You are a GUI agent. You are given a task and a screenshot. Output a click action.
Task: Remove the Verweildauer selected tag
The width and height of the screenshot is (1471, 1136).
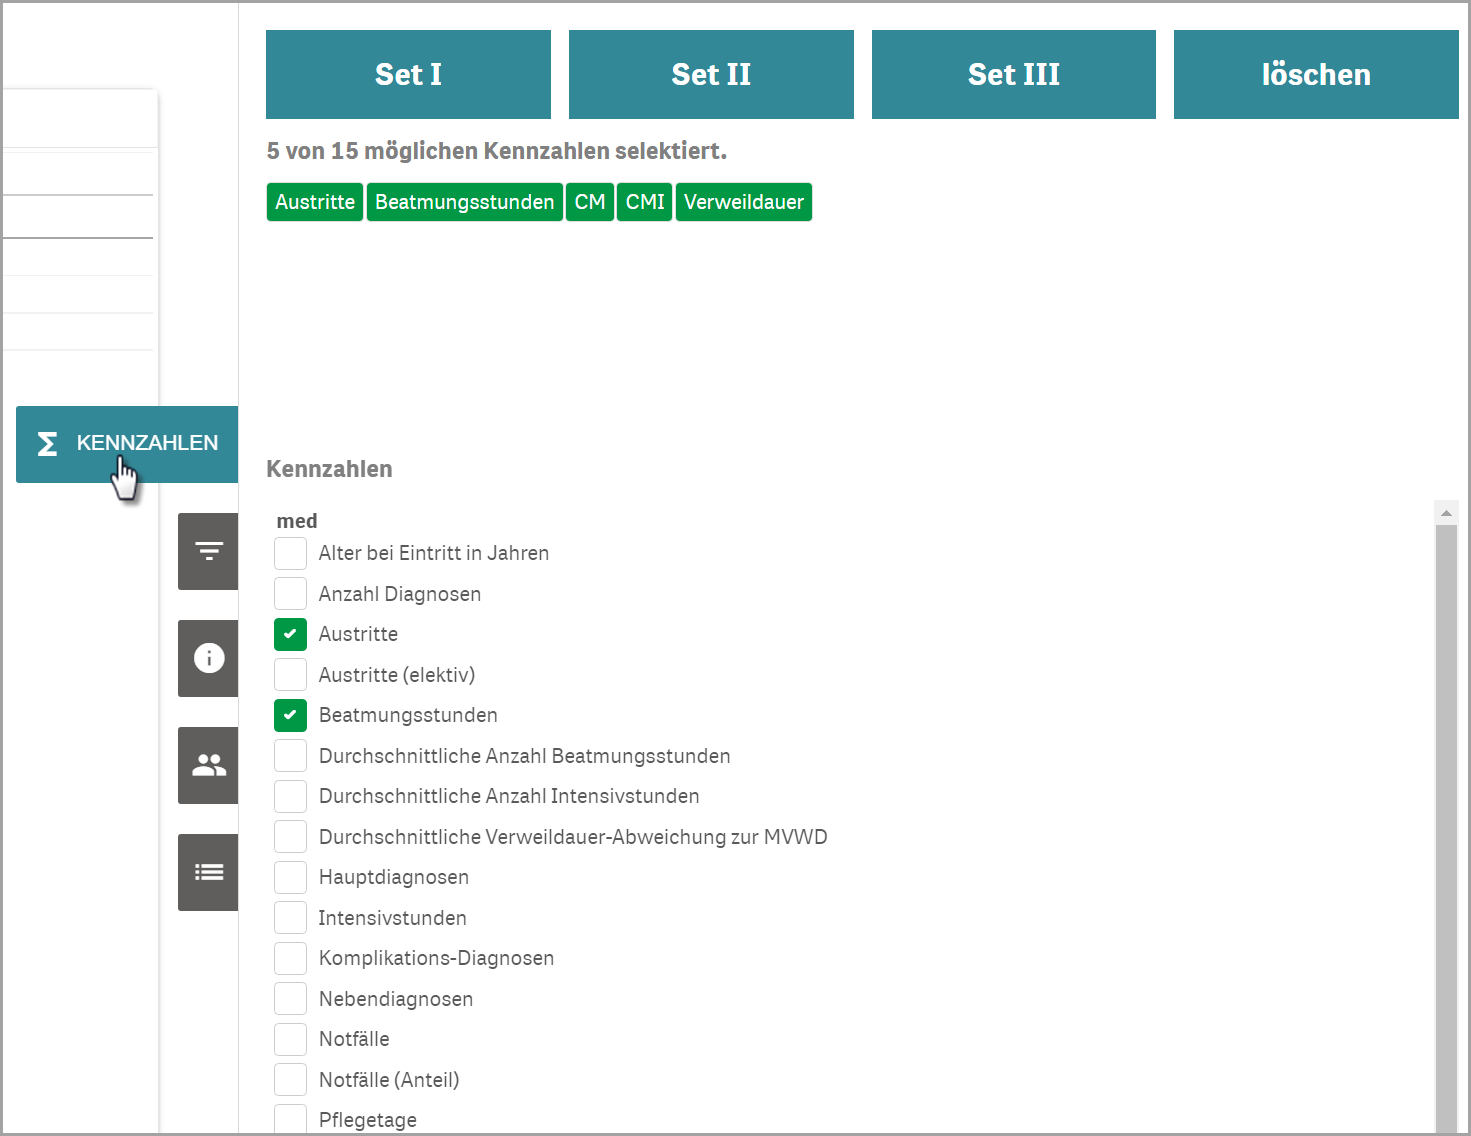tap(743, 202)
